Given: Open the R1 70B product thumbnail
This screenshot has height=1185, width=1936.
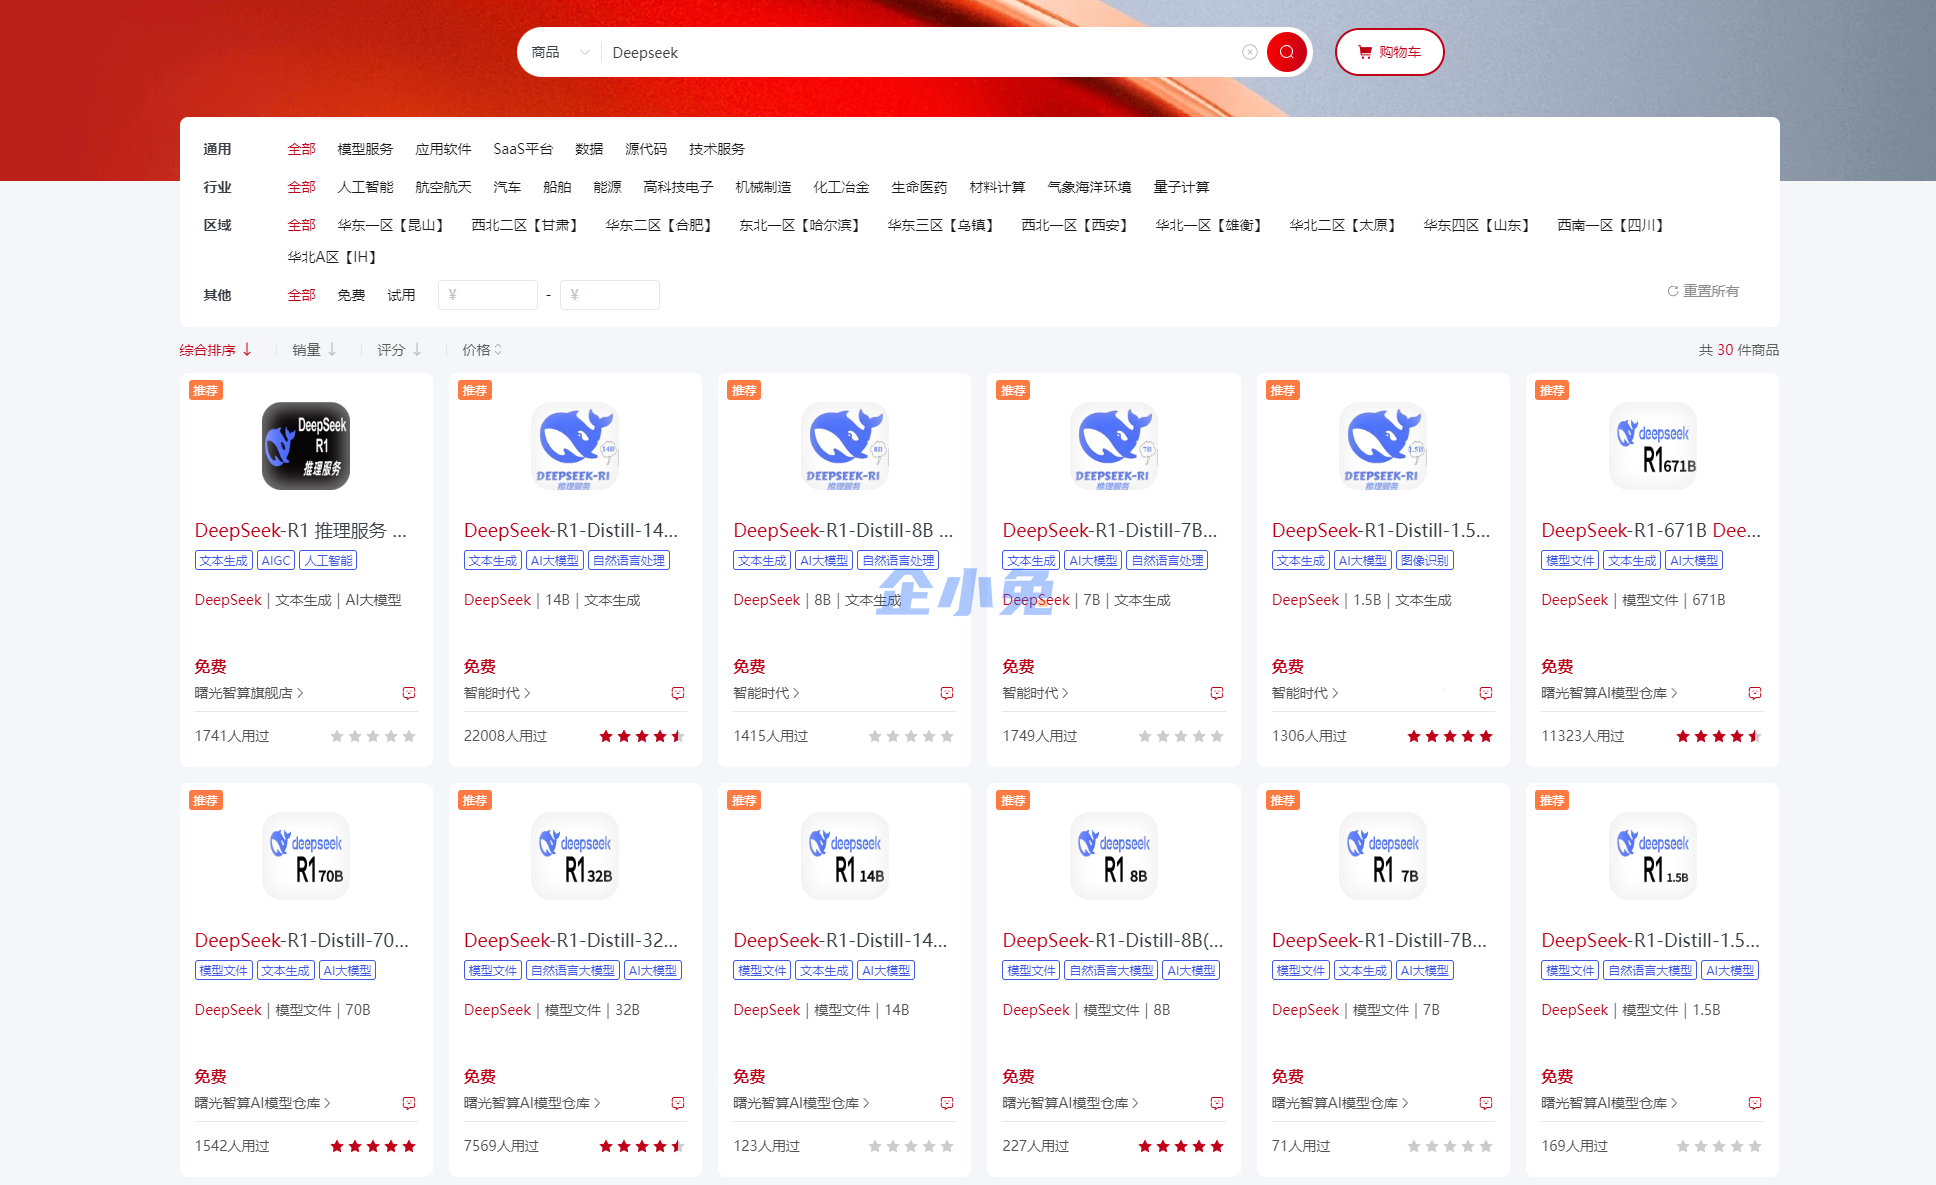Looking at the screenshot, I should point(306,856).
